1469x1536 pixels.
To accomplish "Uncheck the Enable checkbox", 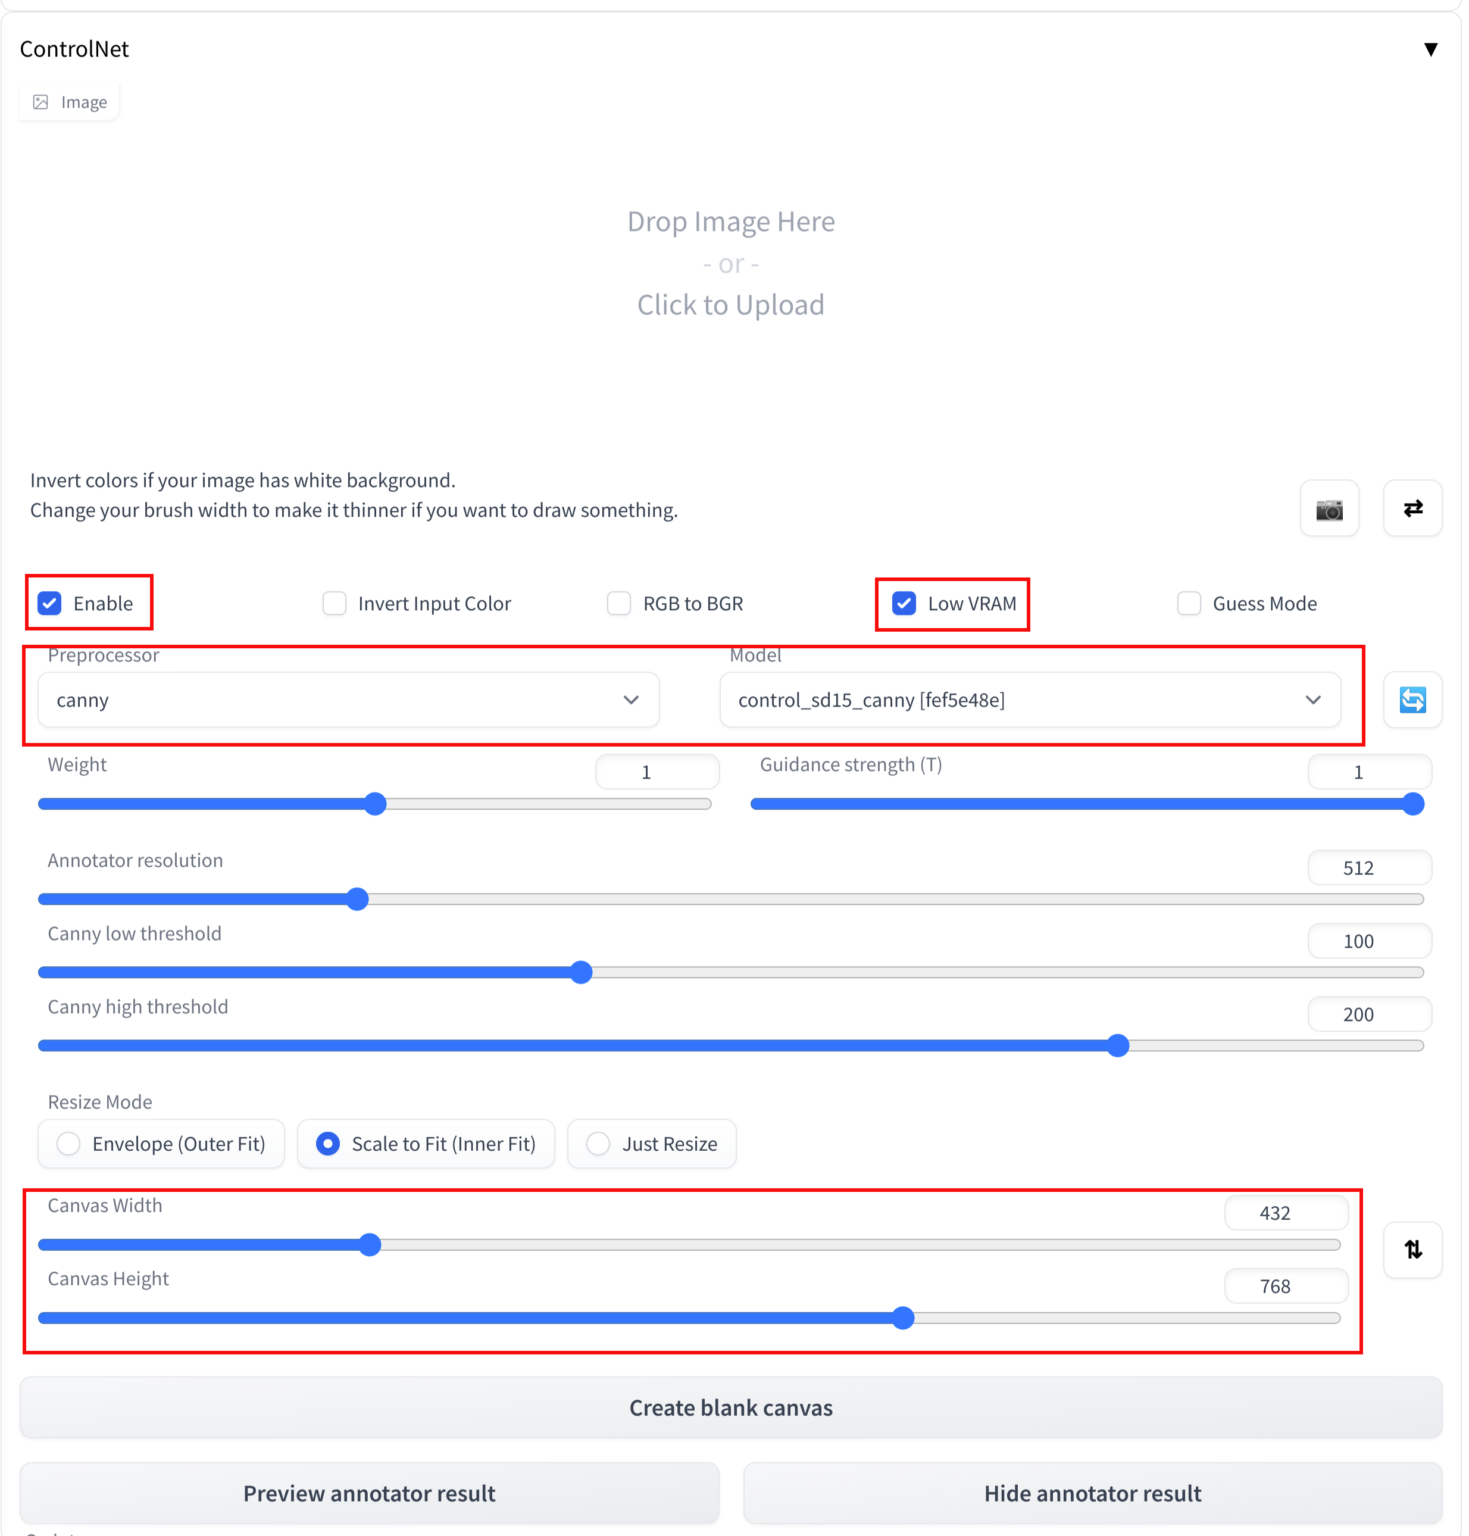I will coord(49,603).
